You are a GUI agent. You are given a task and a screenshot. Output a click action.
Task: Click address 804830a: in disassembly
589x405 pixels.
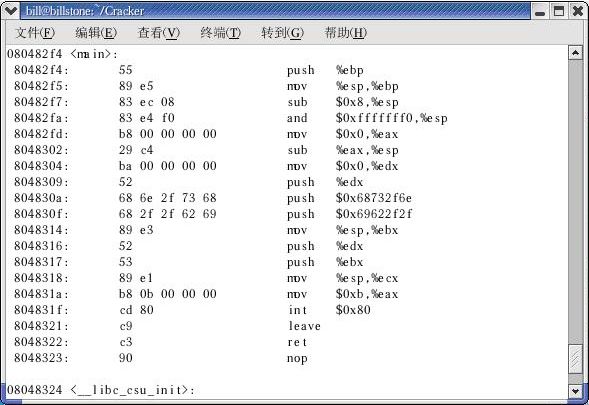pos(41,198)
